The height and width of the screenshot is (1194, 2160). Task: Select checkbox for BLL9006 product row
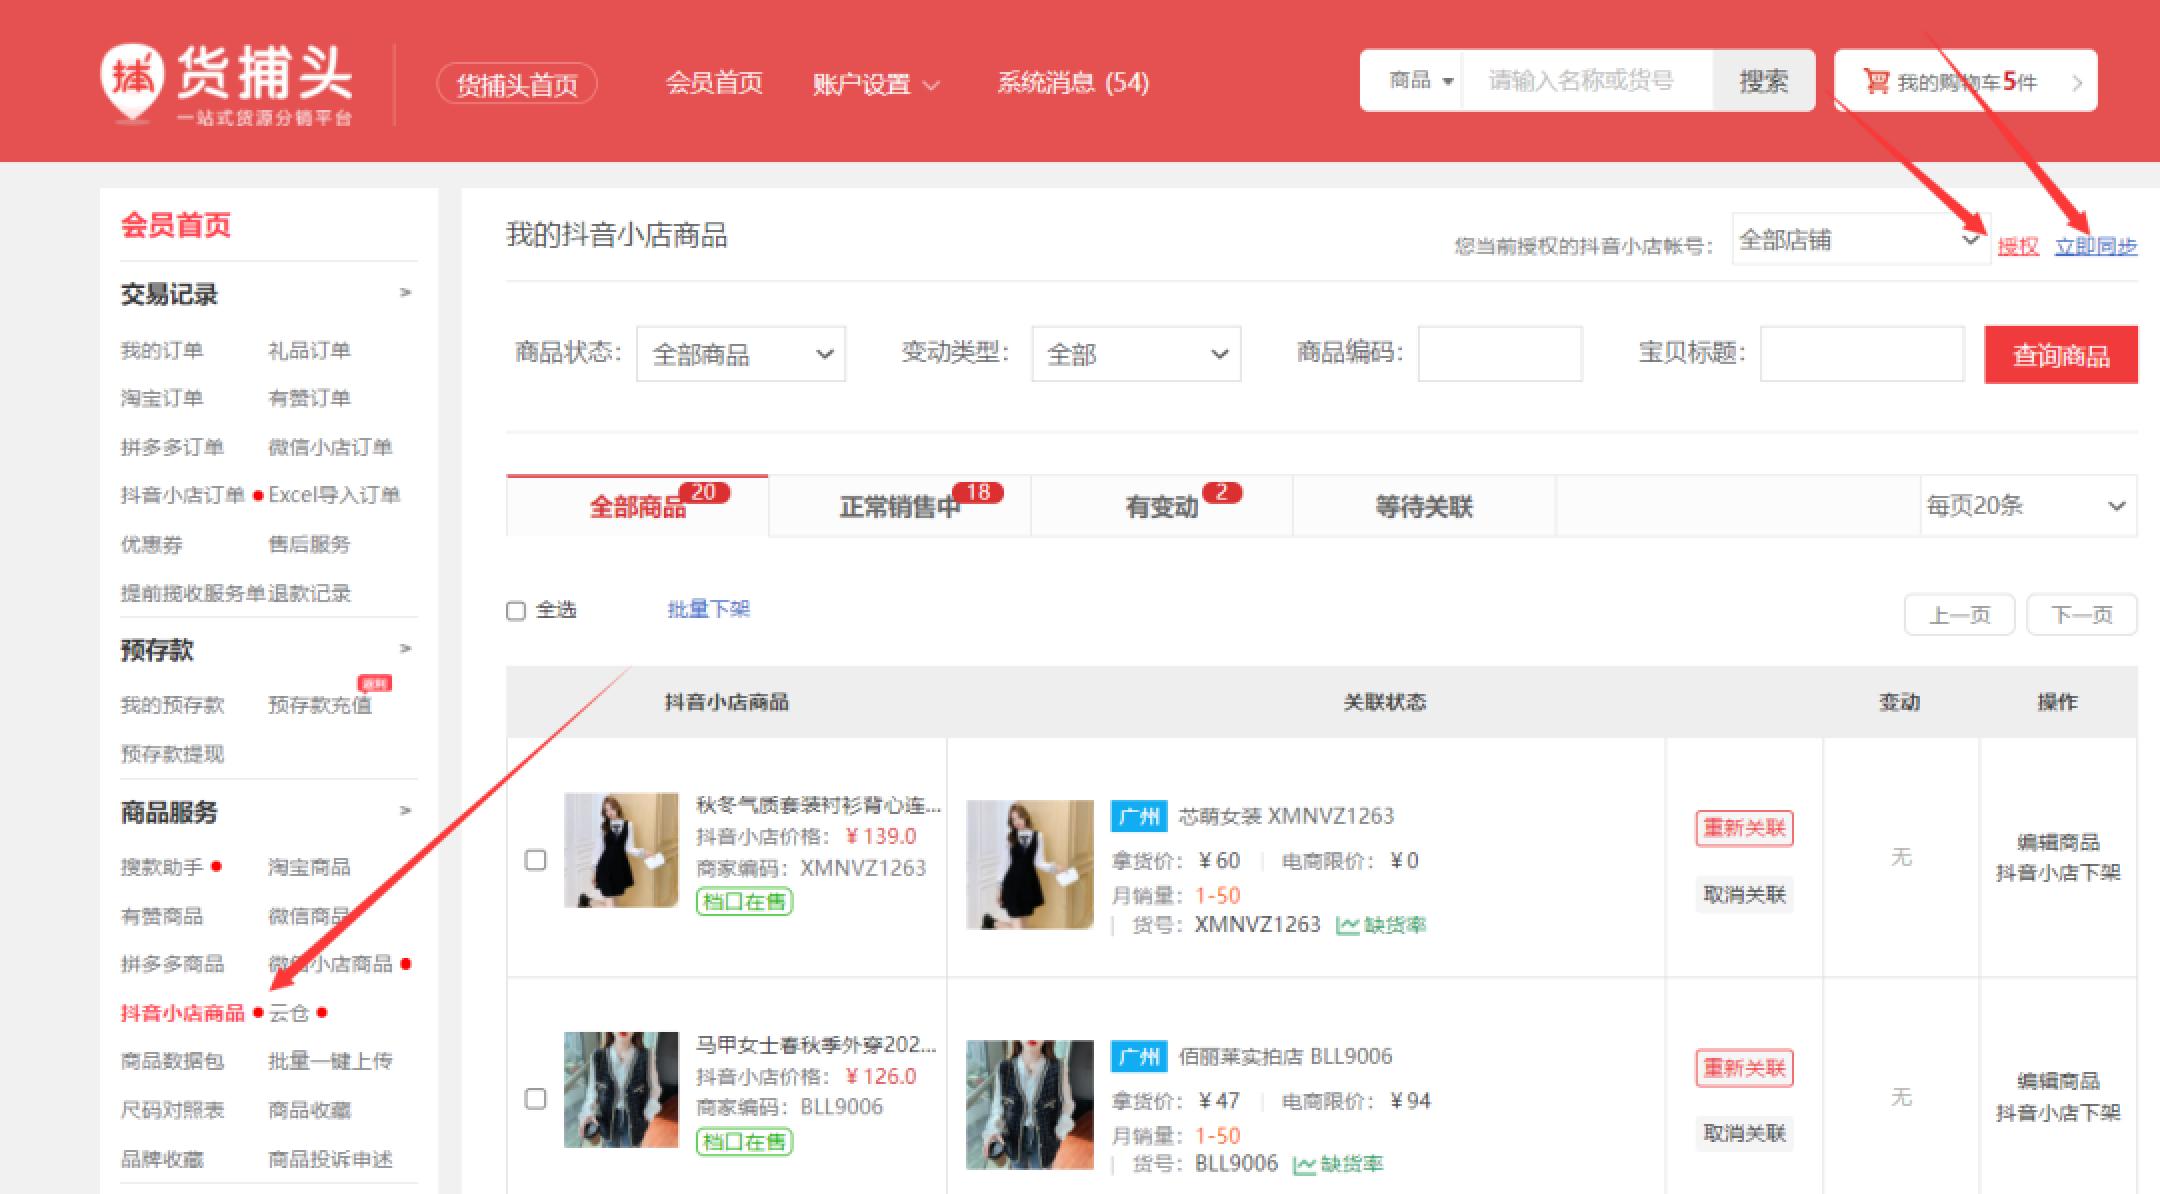[x=536, y=1099]
